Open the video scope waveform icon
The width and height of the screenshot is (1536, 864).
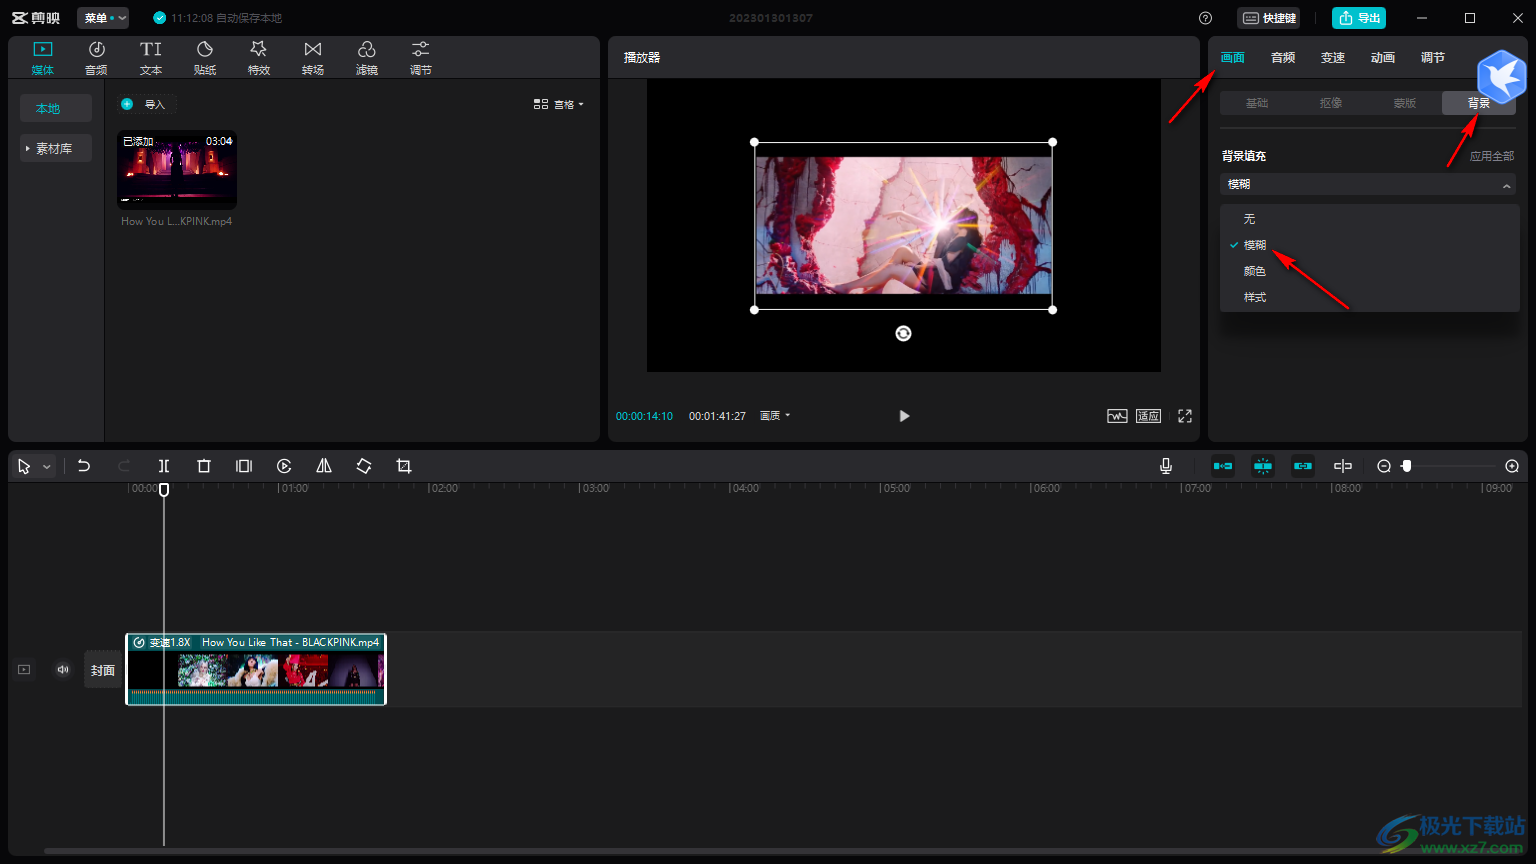tap(1117, 416)
